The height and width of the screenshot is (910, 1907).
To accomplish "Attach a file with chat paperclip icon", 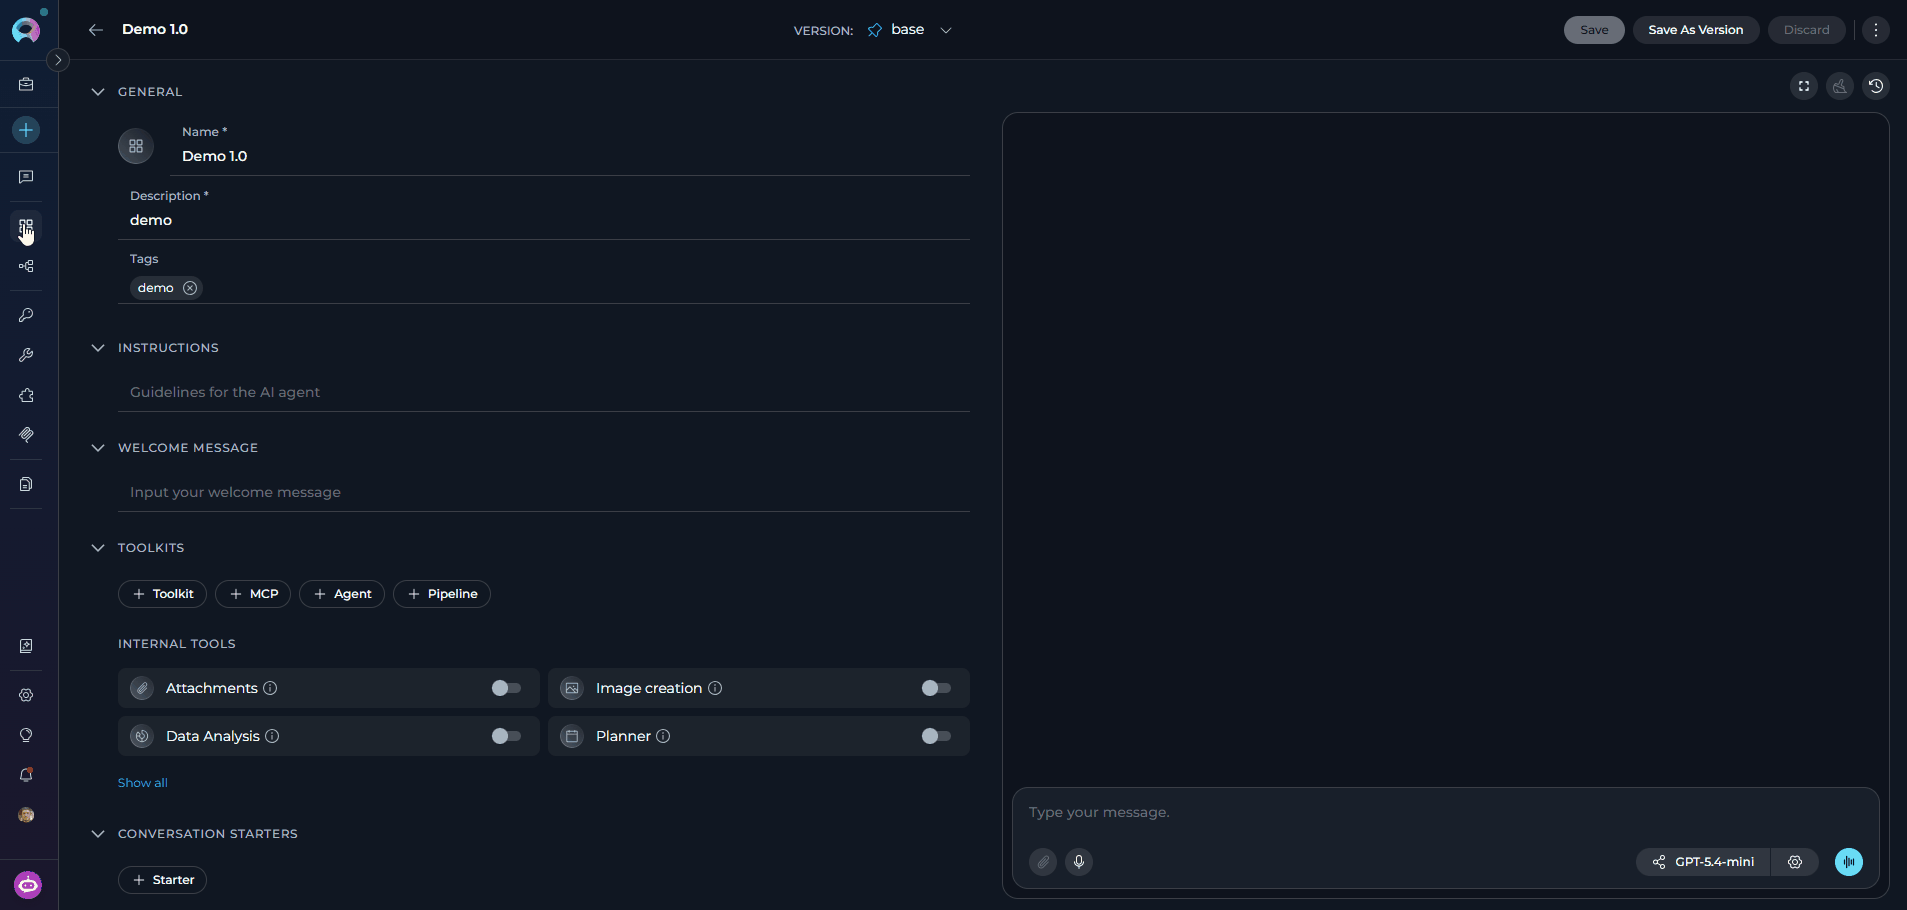I will point(1043,862).
